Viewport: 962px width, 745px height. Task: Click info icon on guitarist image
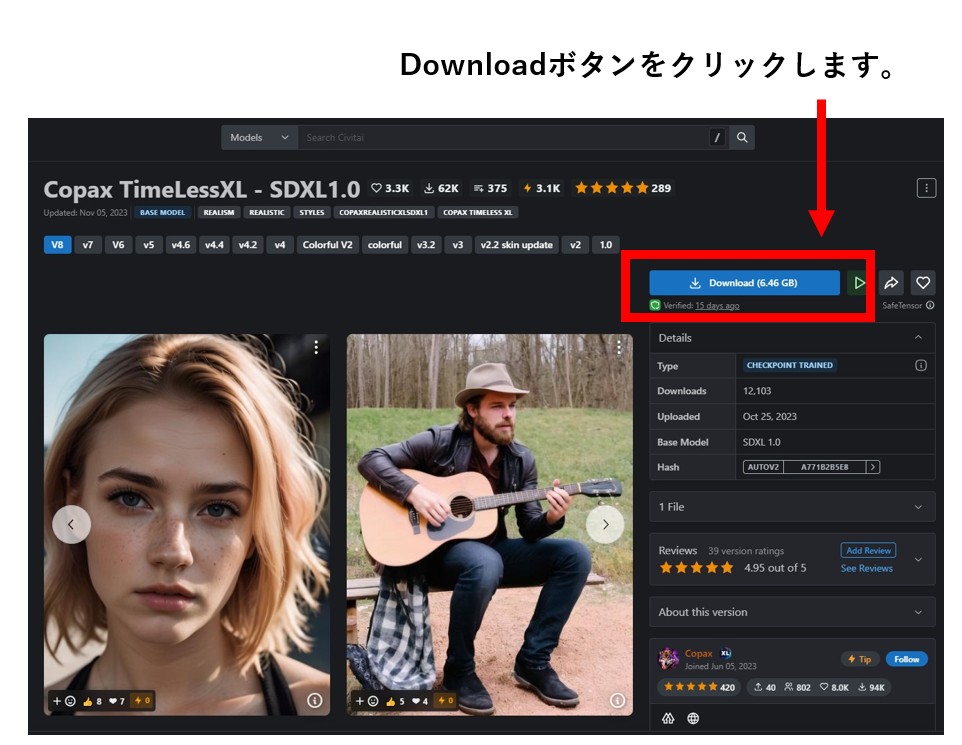(x=617, y=700)
